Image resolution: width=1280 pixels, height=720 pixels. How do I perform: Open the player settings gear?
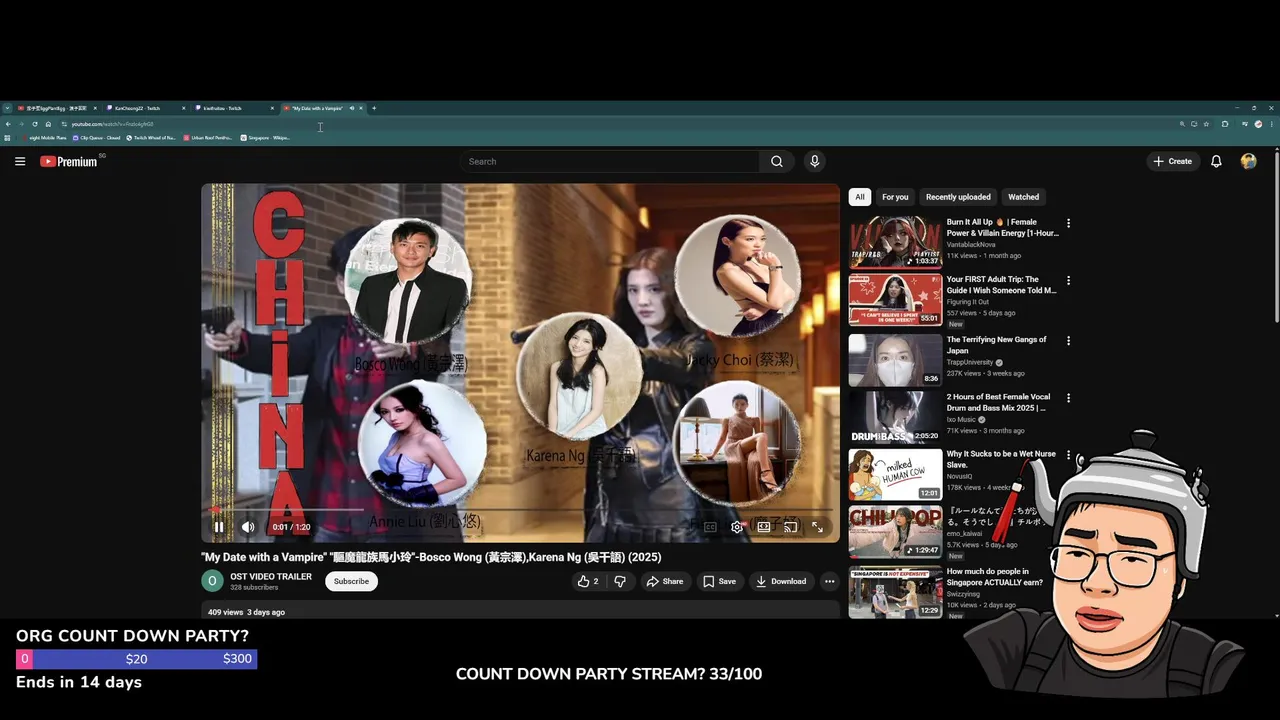click(737, 527)
